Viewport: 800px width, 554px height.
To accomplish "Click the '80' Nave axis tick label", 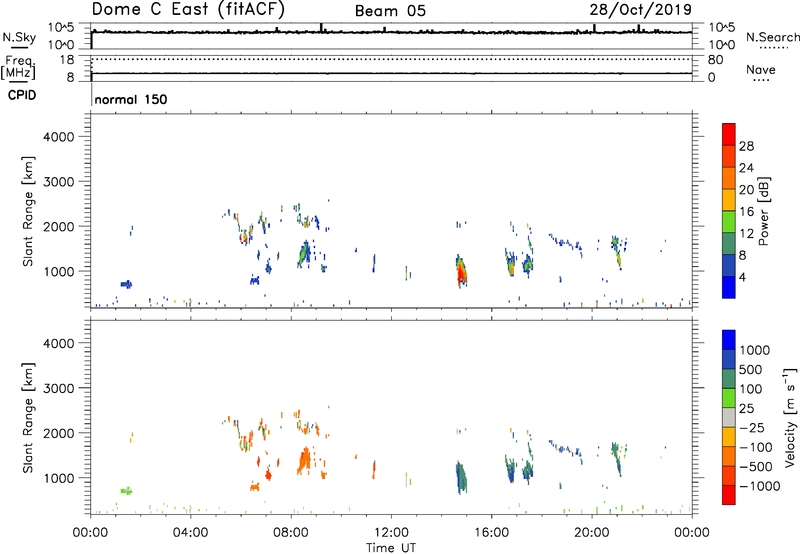I will tap(715, 60).
